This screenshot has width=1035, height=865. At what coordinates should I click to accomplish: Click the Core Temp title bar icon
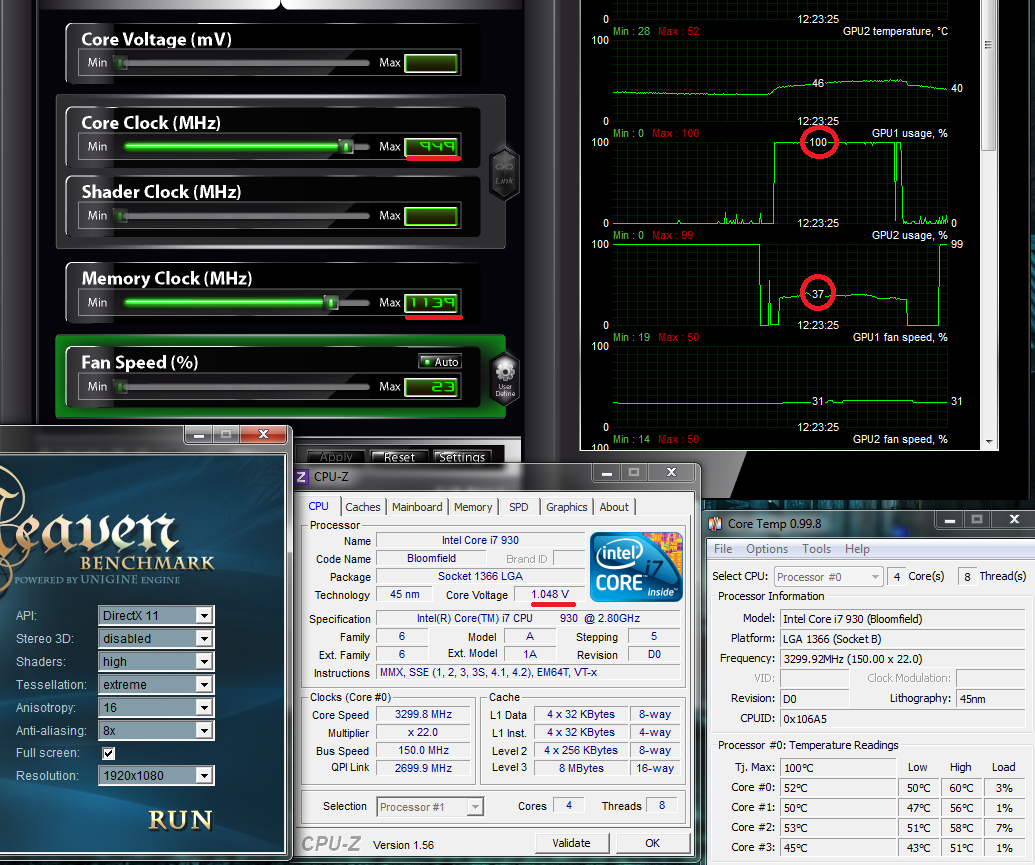click(715, 524)
